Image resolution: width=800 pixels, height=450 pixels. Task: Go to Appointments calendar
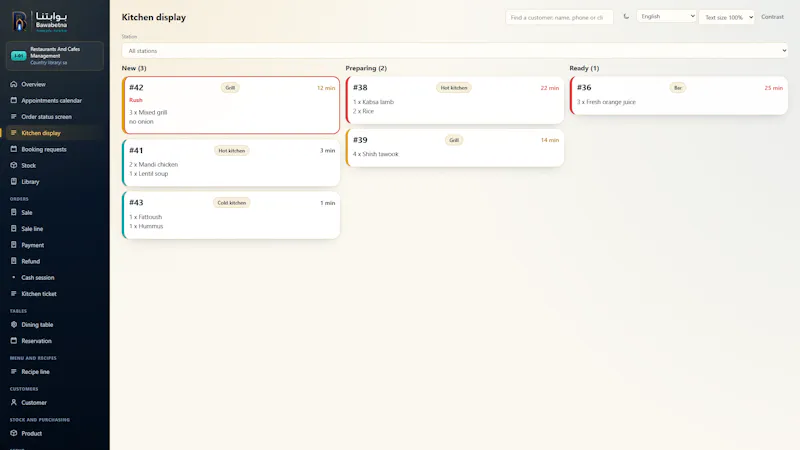(x=55, y=101)
